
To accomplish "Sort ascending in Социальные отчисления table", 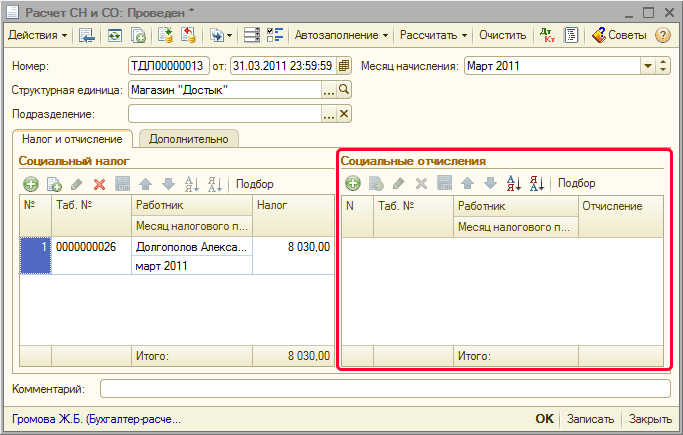I will 514,183.
